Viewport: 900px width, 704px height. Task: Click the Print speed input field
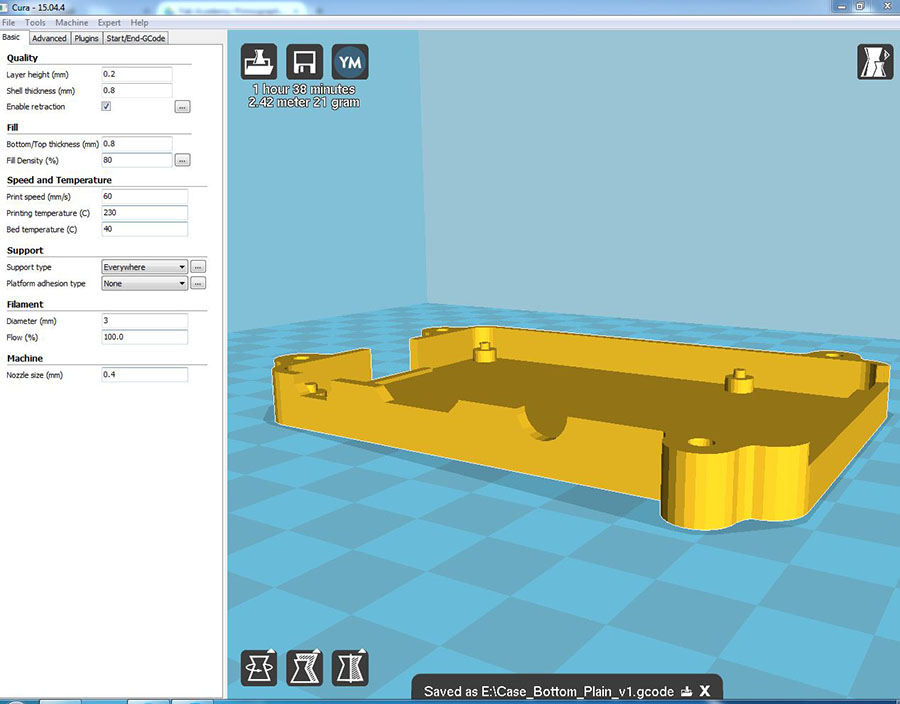click(145, 196)
